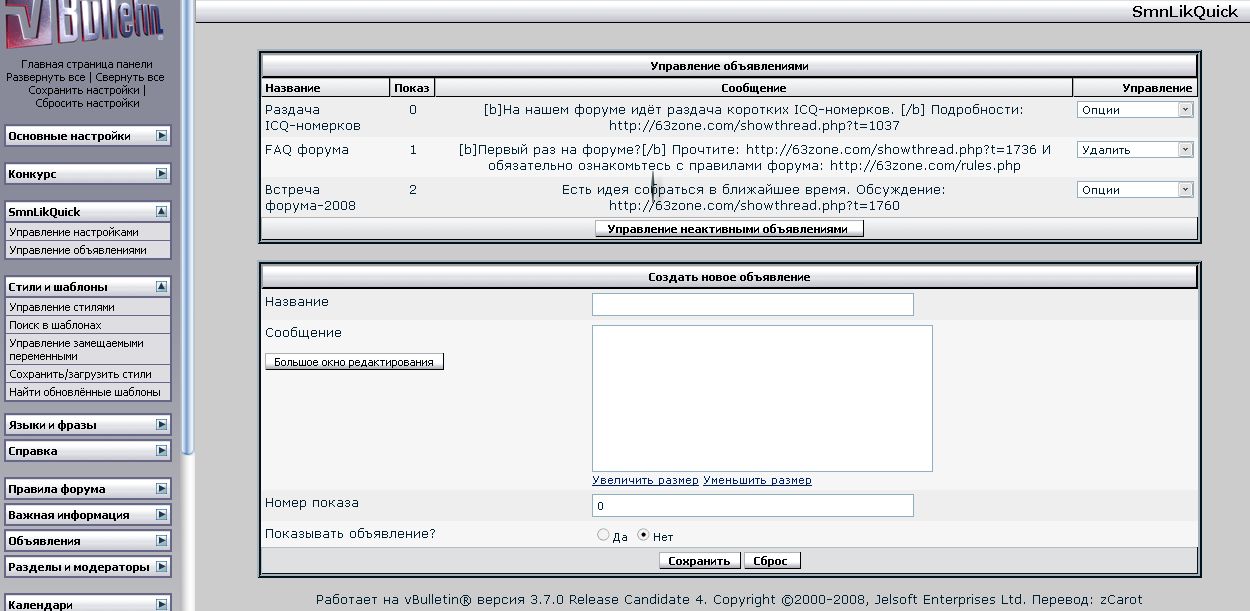Click the Сброс button
Image resolution: width=1250 pixels, height=611 pixels.
coord(772,561)
